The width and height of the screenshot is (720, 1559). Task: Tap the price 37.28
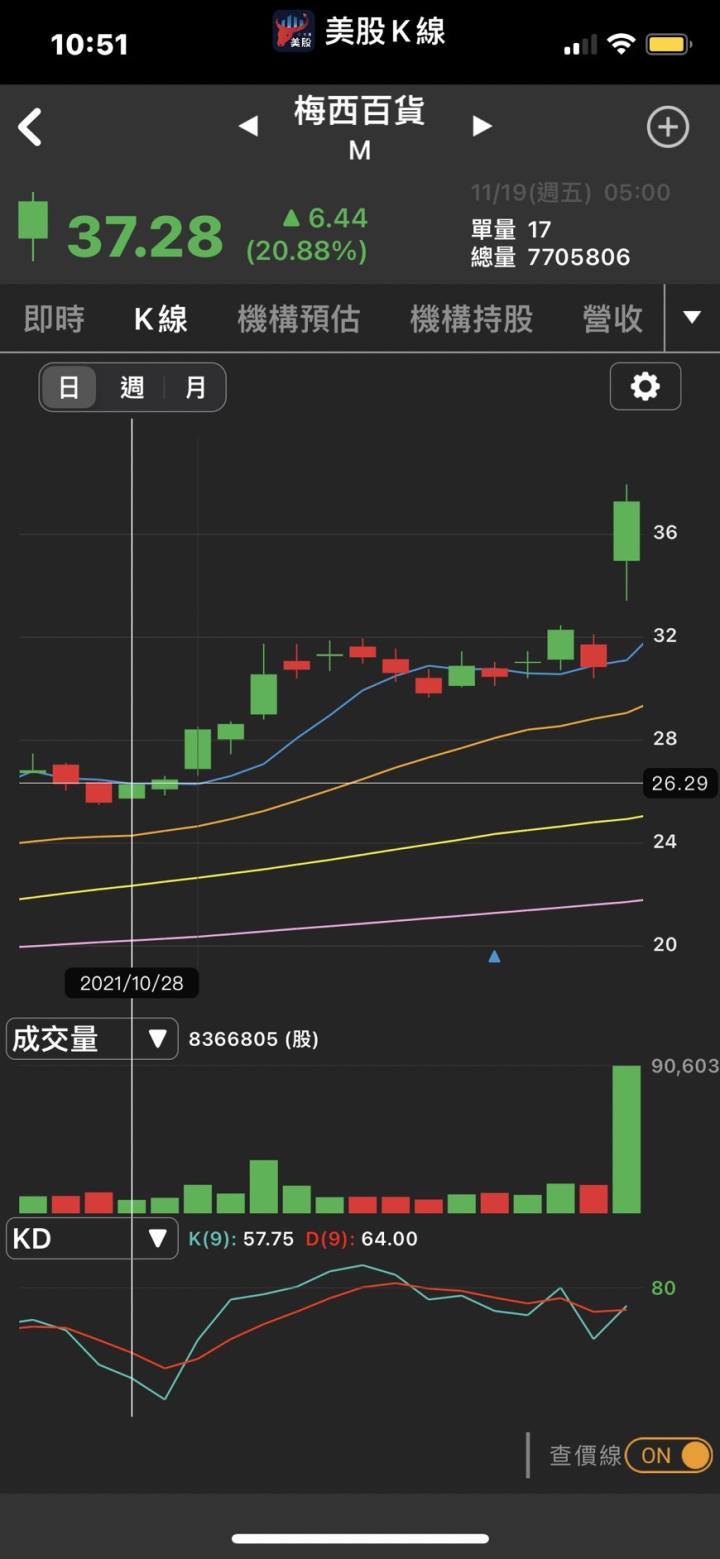pyautogui.click(x=145, y=237)
